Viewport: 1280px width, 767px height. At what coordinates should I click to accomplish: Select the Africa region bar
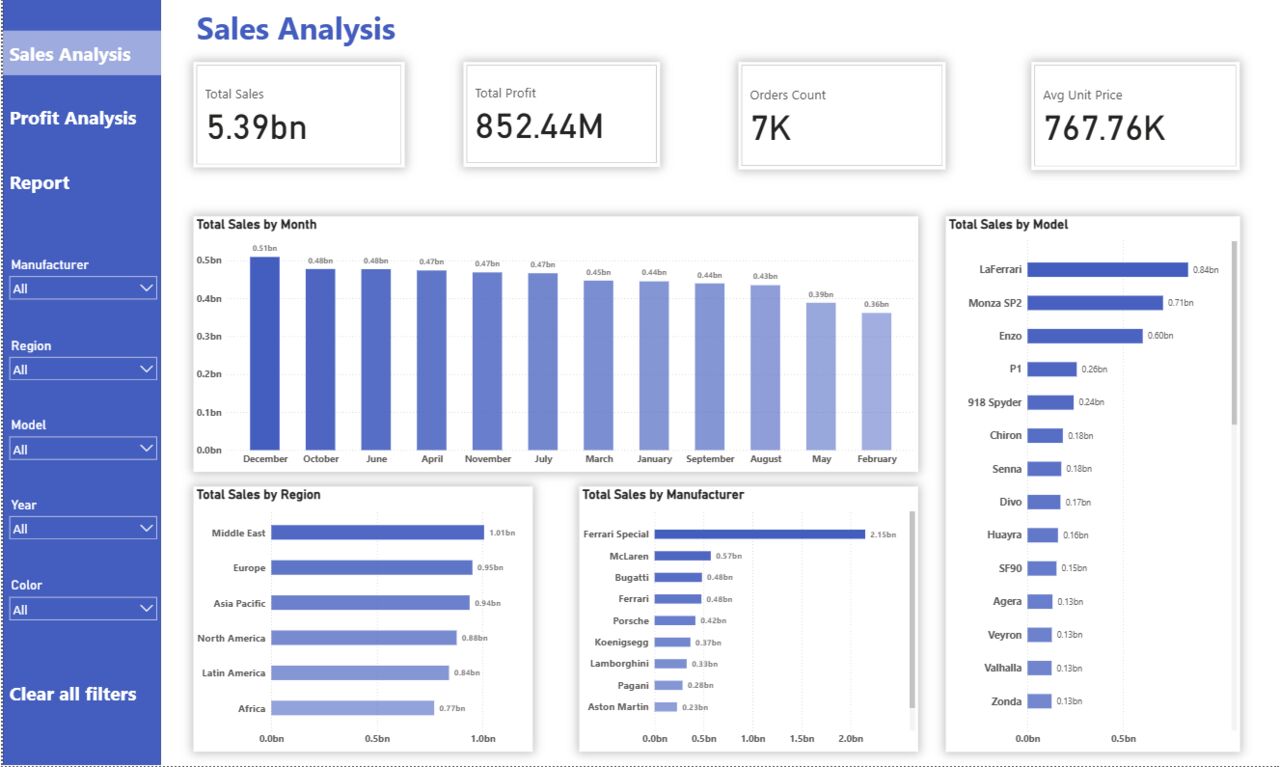pos(353,708)
